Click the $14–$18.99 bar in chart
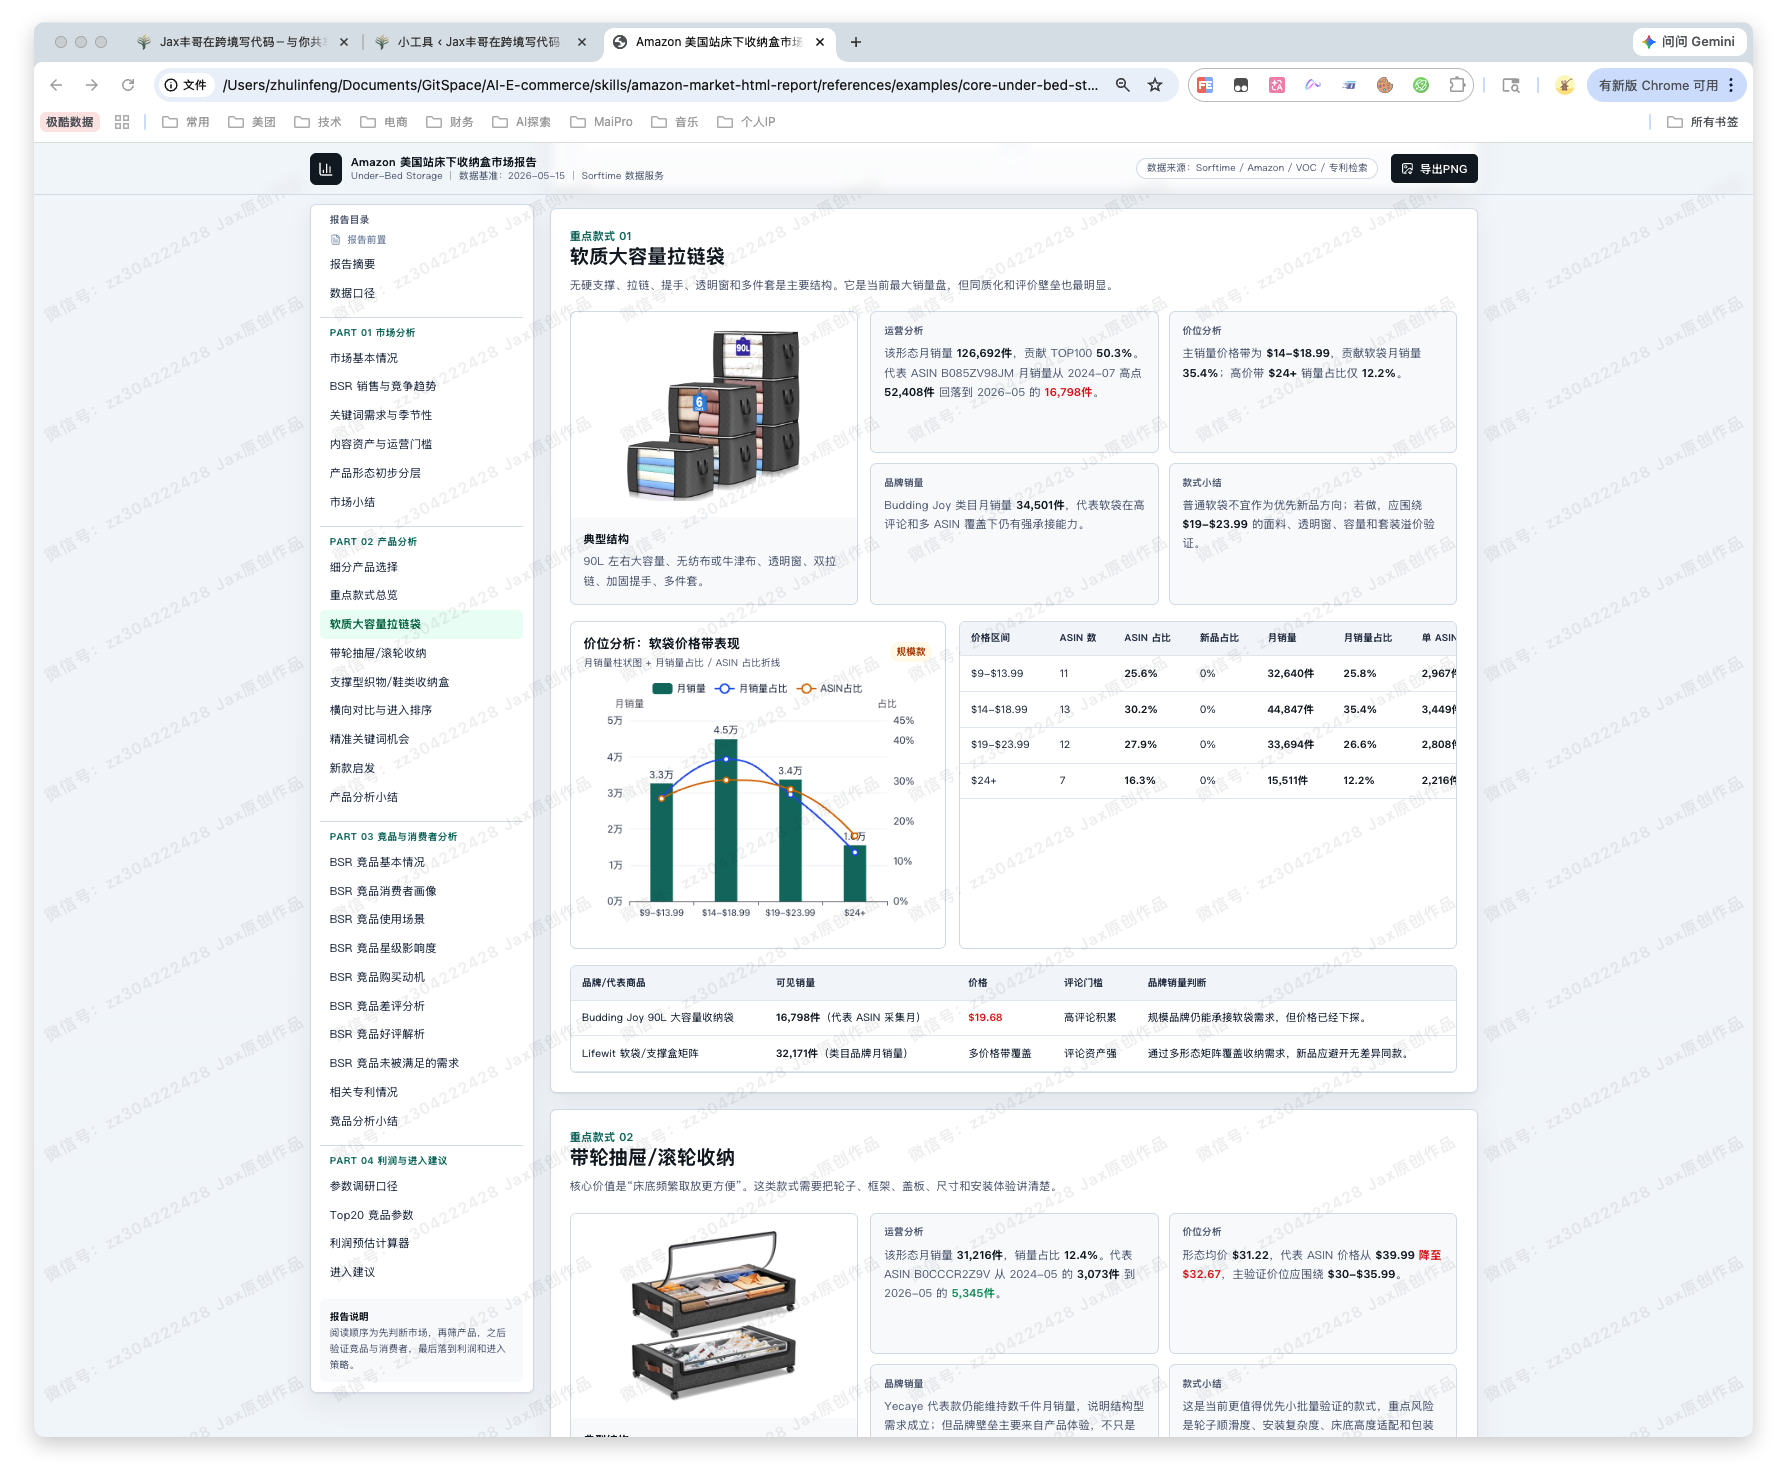The width and height of the screenshot is (1787, 1483). (726, 820)
